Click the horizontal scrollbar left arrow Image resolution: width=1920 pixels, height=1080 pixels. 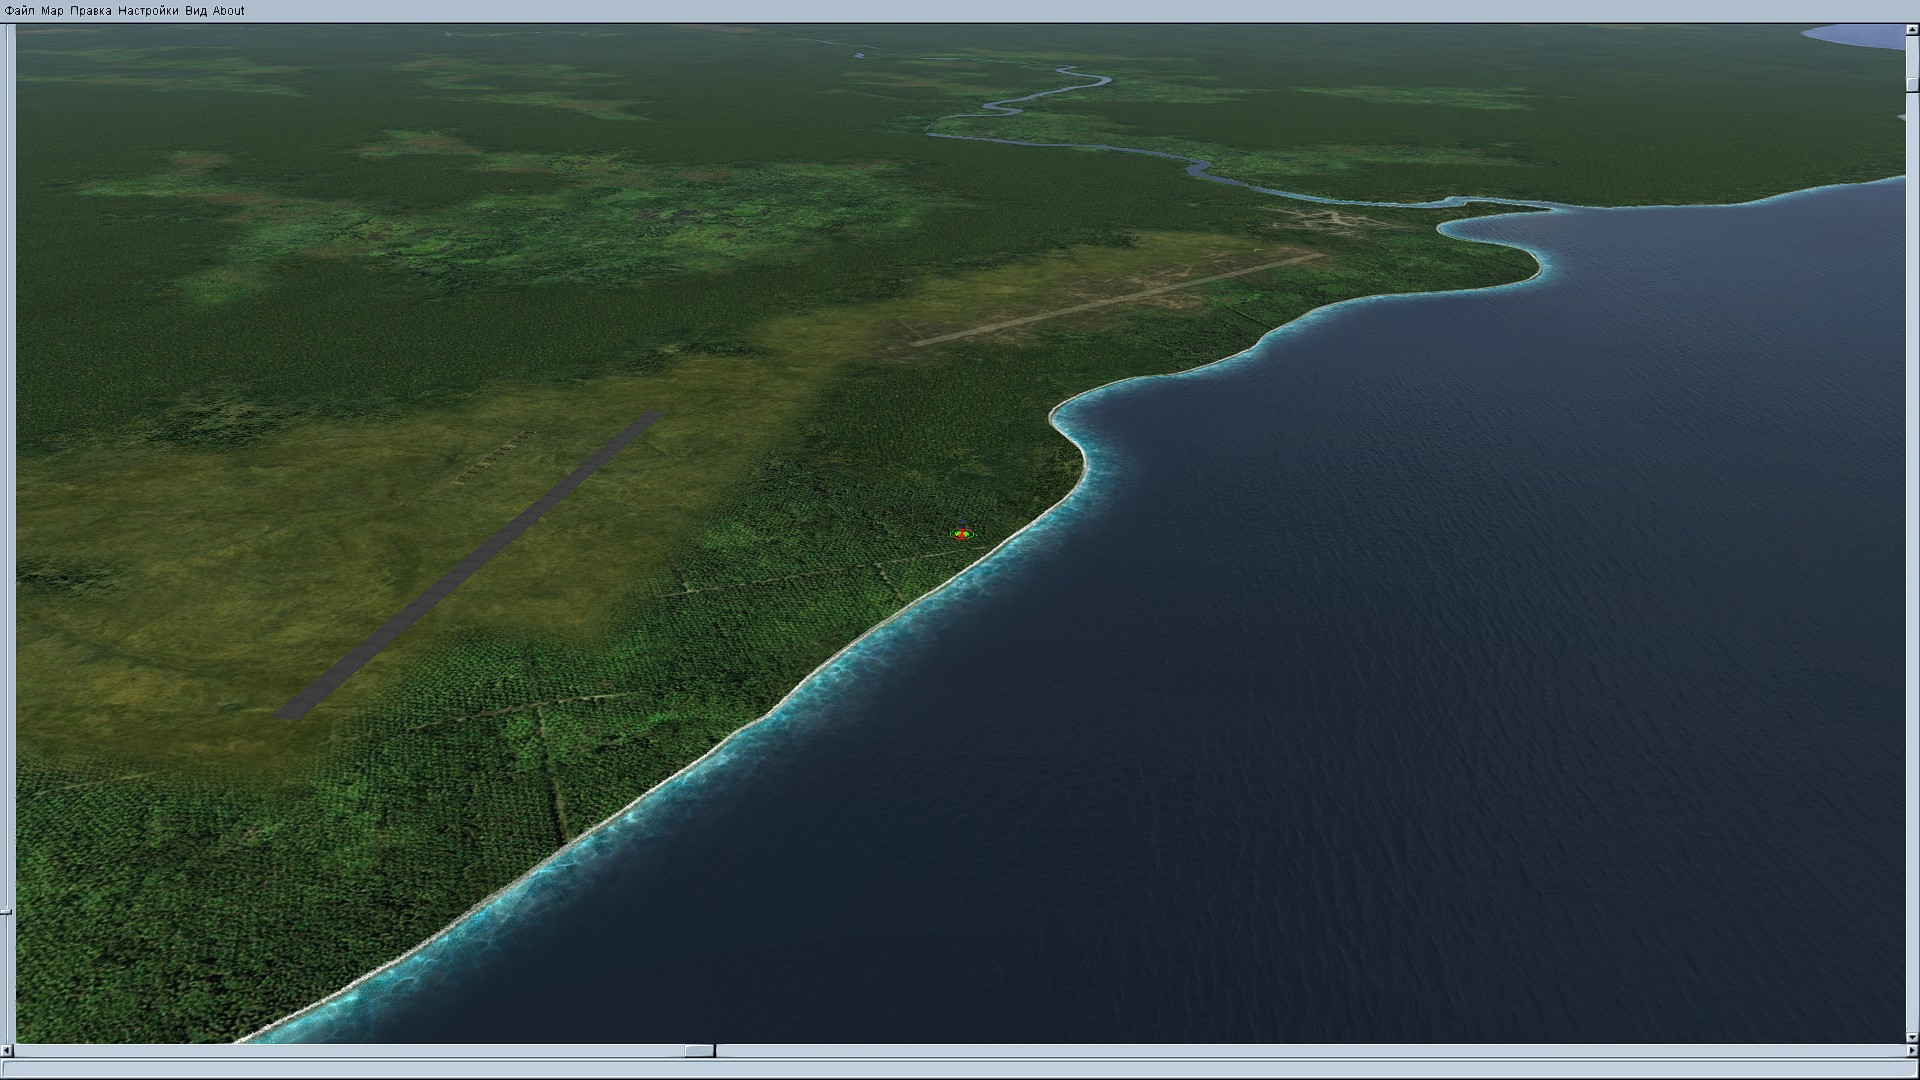pos(7,1051)
